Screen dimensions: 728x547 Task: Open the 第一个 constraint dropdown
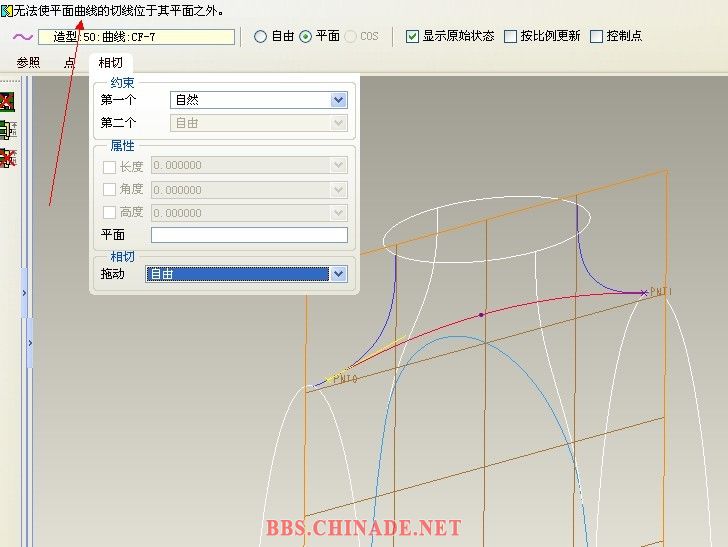tap(338, 100)
